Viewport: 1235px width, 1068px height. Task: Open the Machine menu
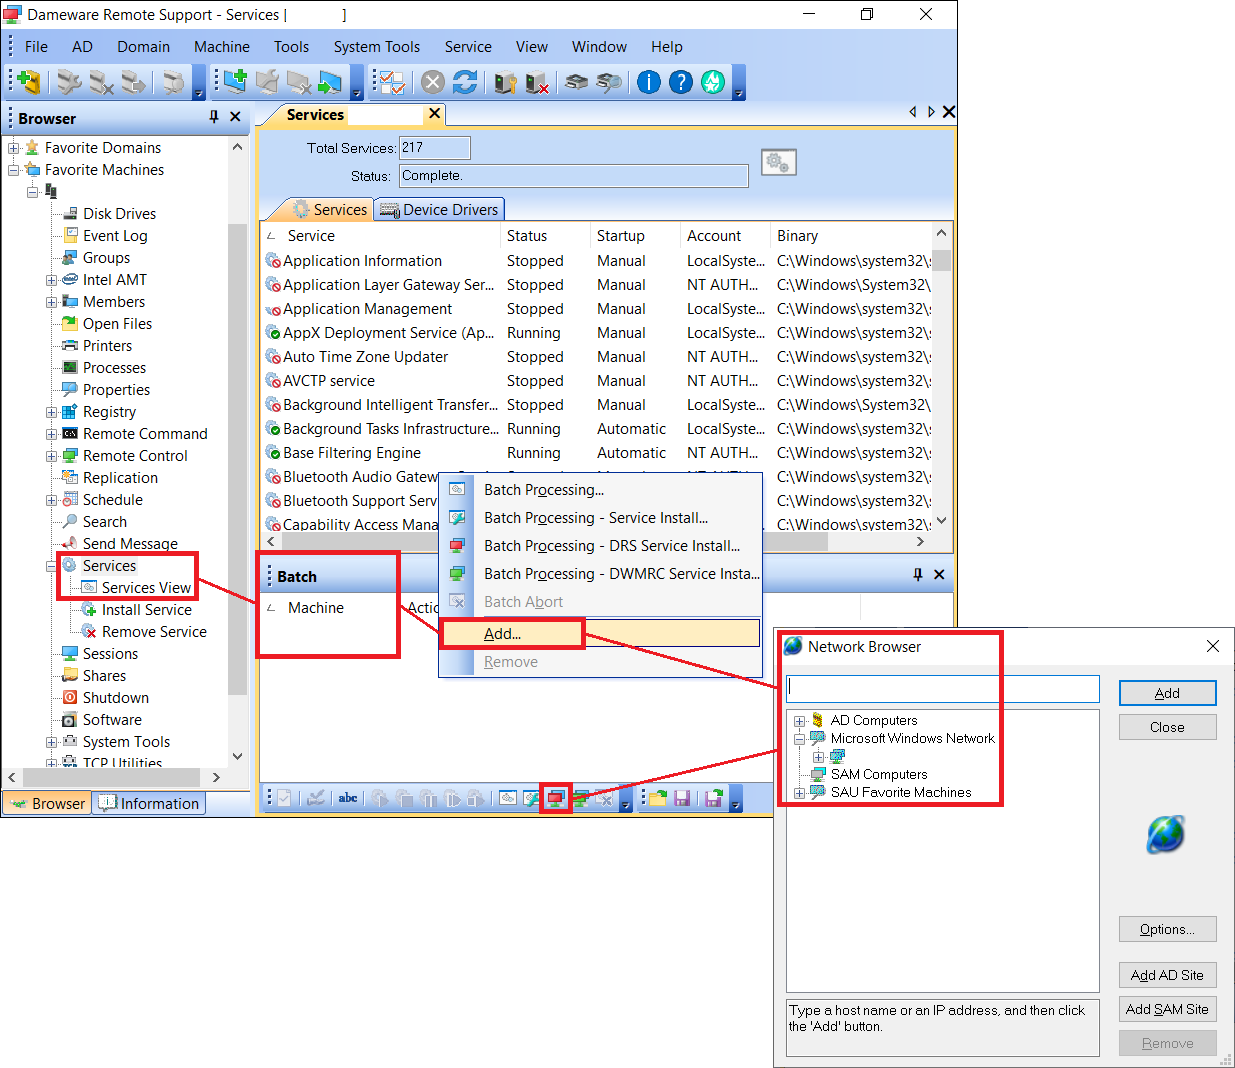click(221, 46)
